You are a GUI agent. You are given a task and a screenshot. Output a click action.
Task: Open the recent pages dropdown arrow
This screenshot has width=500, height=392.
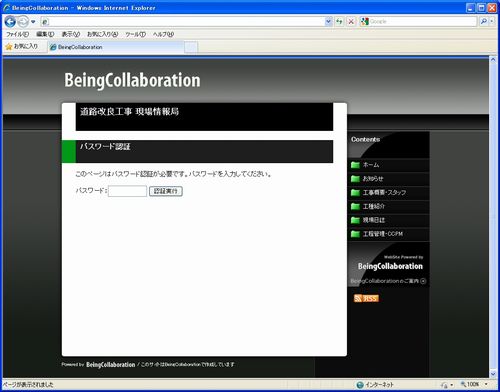[33, 22]
